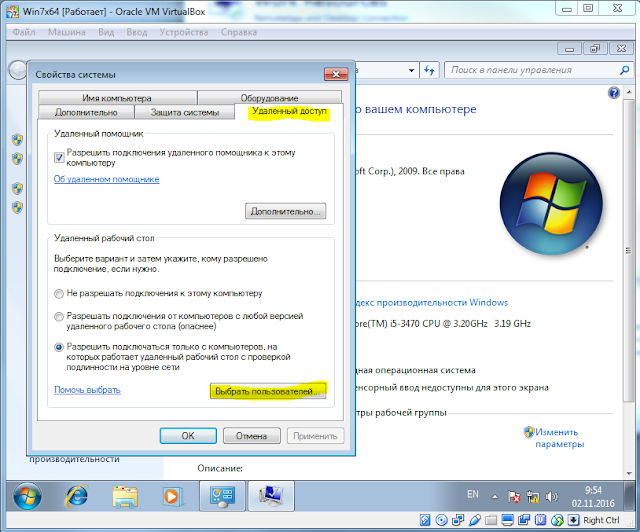The height and width of the screenshot is (532, 640).
Task: Click VirtualBox window title icon
Action: (x=12, y=11)
